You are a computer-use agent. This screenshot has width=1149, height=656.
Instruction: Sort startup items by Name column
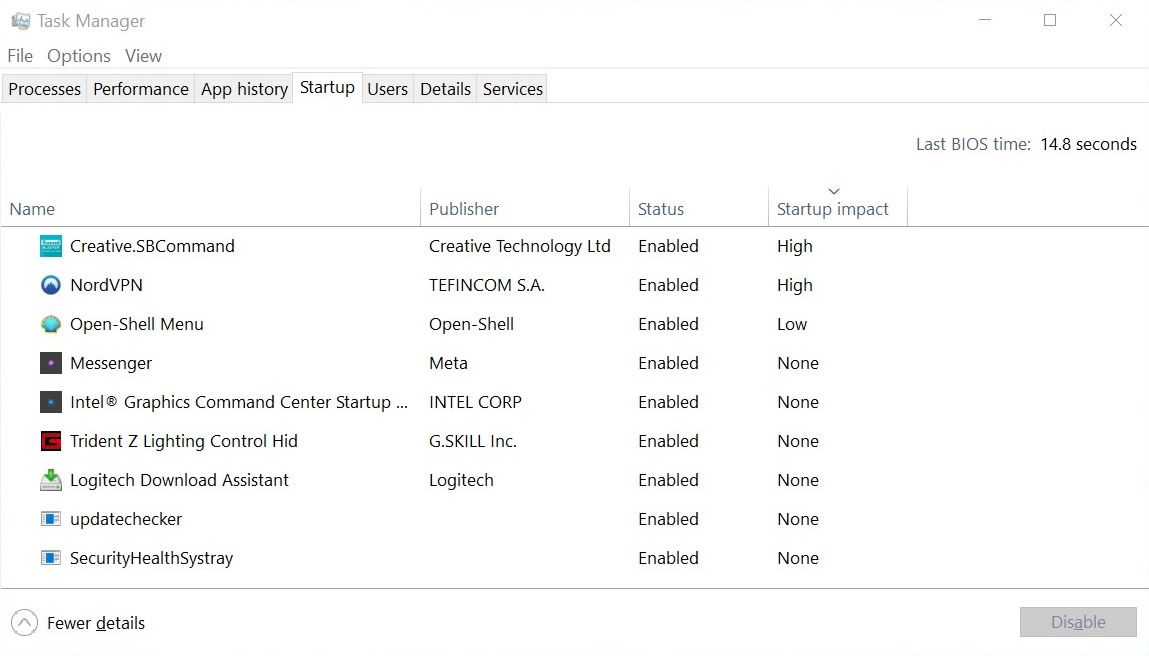(x=32, y=209)
